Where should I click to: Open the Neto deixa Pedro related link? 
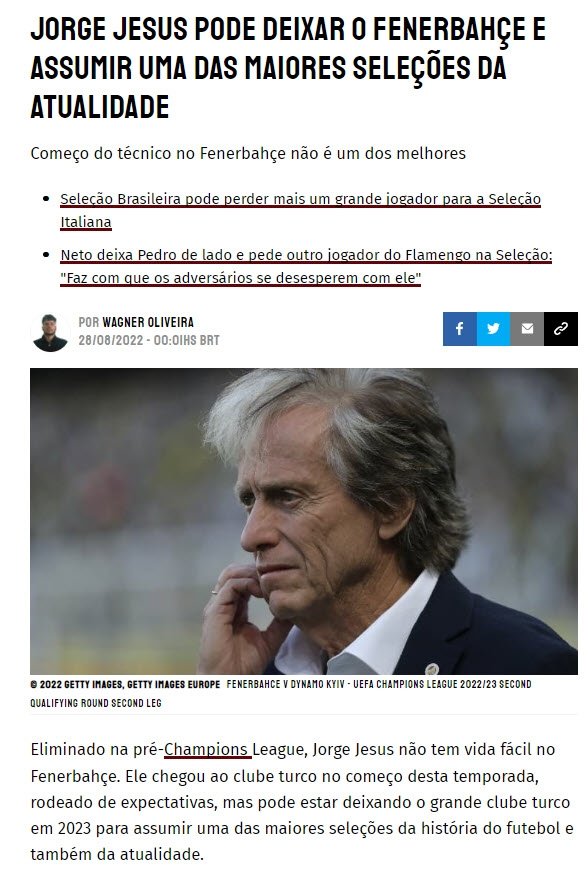[x=306, y=266]
